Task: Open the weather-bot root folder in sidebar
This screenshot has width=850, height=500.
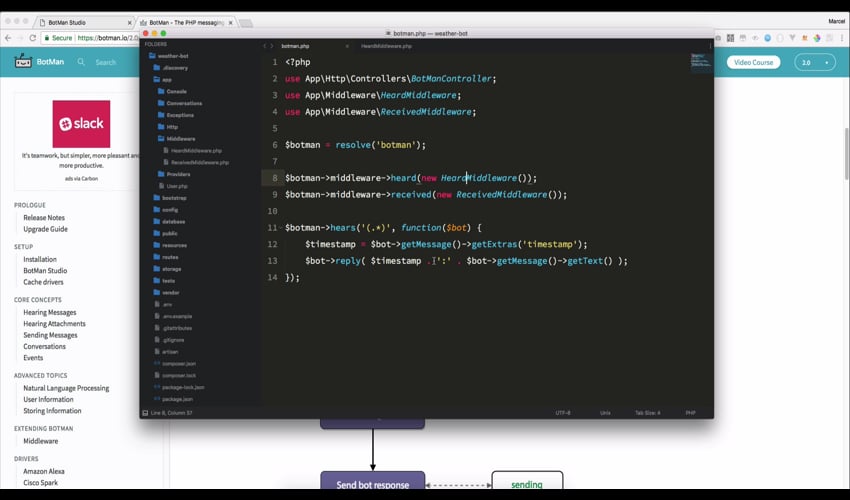Action: [x=169, y=56]
